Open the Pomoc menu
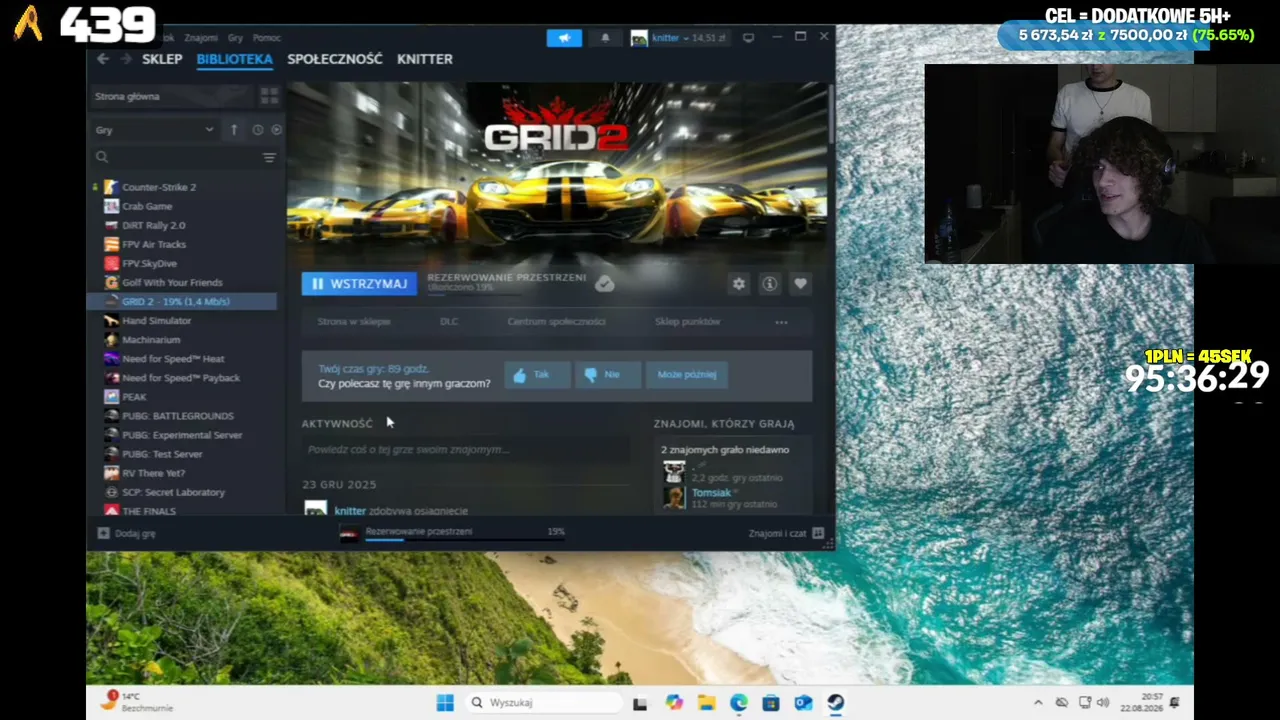Screen dimensions: 1280x720 [267, 38]
